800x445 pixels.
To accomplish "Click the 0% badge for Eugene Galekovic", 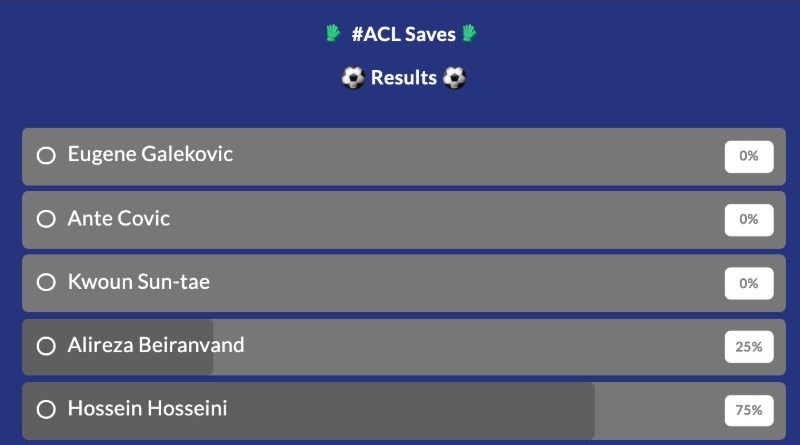I will coord(749,156).
